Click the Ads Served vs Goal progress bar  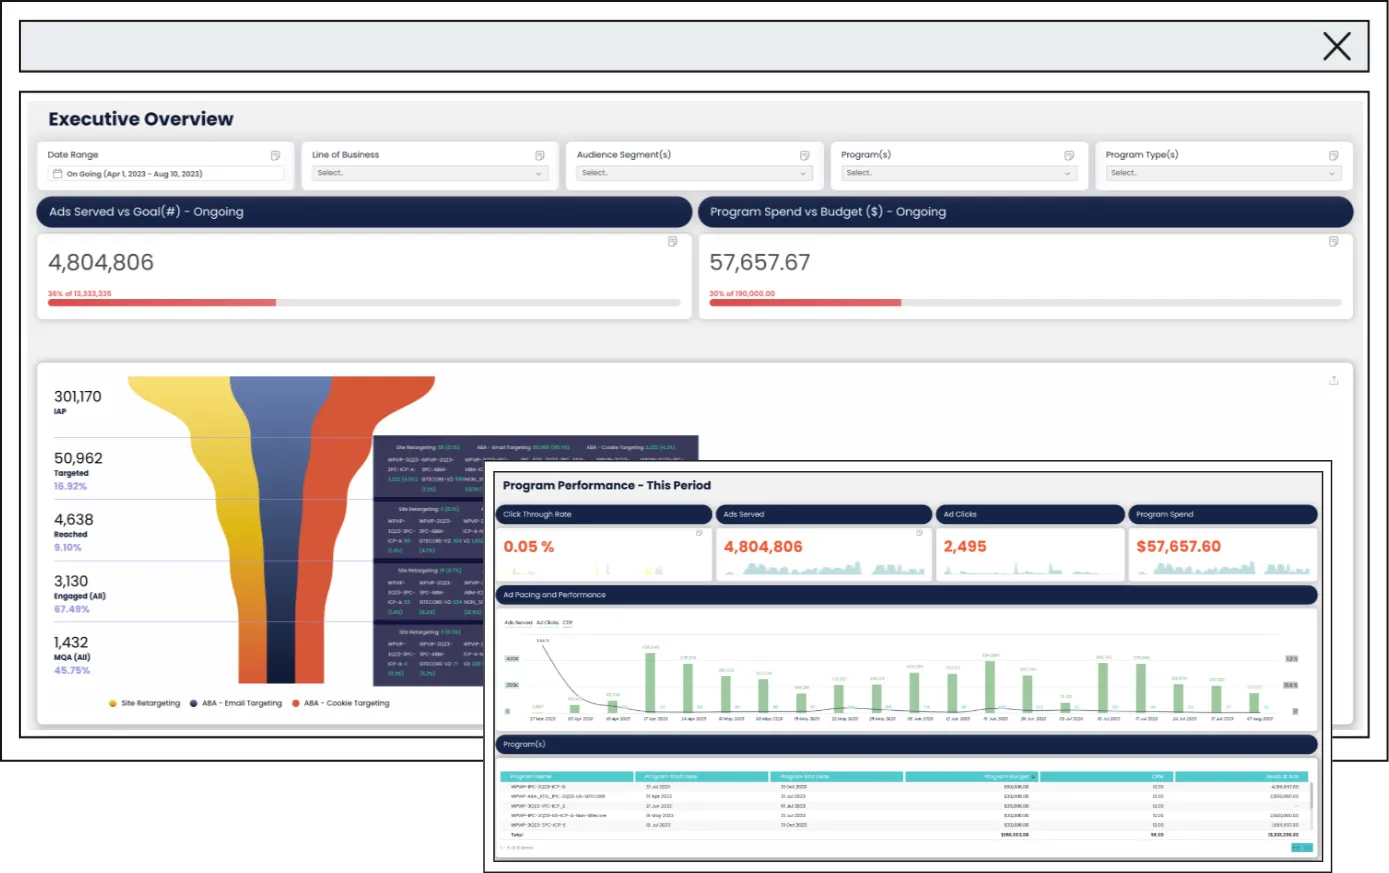(364, 302)
